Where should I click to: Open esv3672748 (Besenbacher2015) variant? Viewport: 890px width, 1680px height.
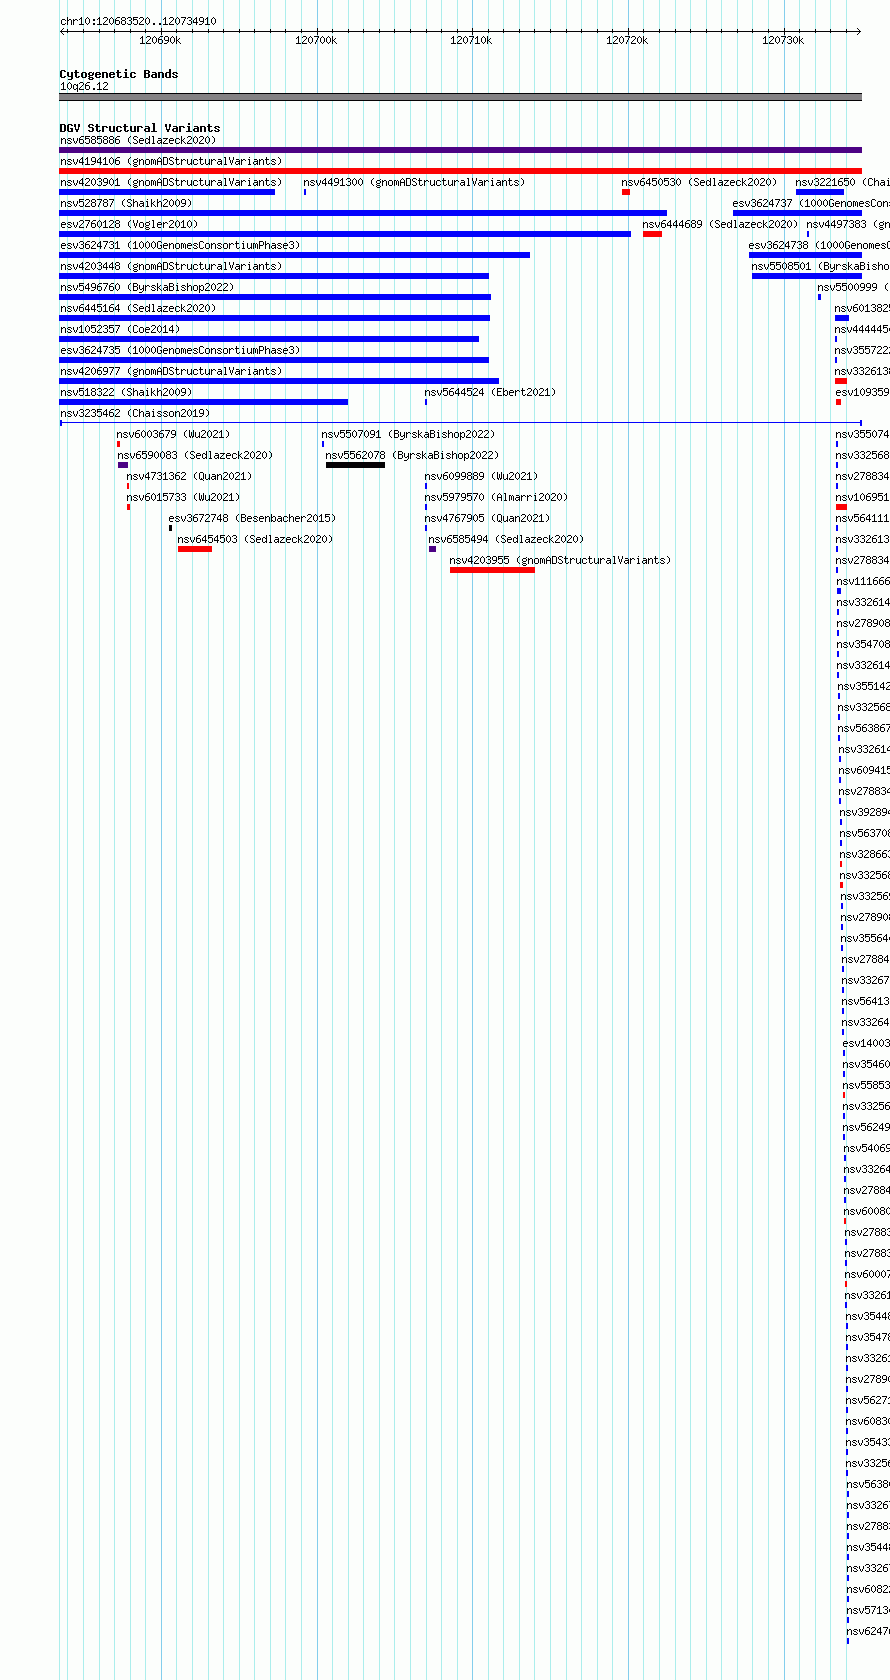click(x=252, y=518)
